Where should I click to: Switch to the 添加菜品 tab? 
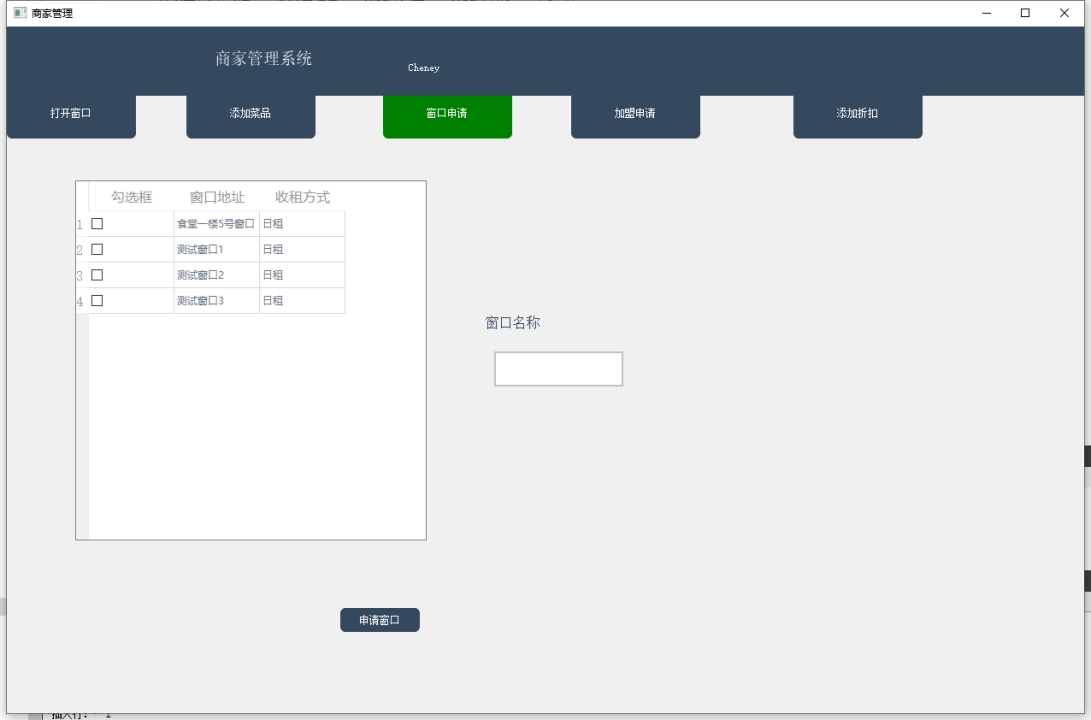tap(250, 116)
